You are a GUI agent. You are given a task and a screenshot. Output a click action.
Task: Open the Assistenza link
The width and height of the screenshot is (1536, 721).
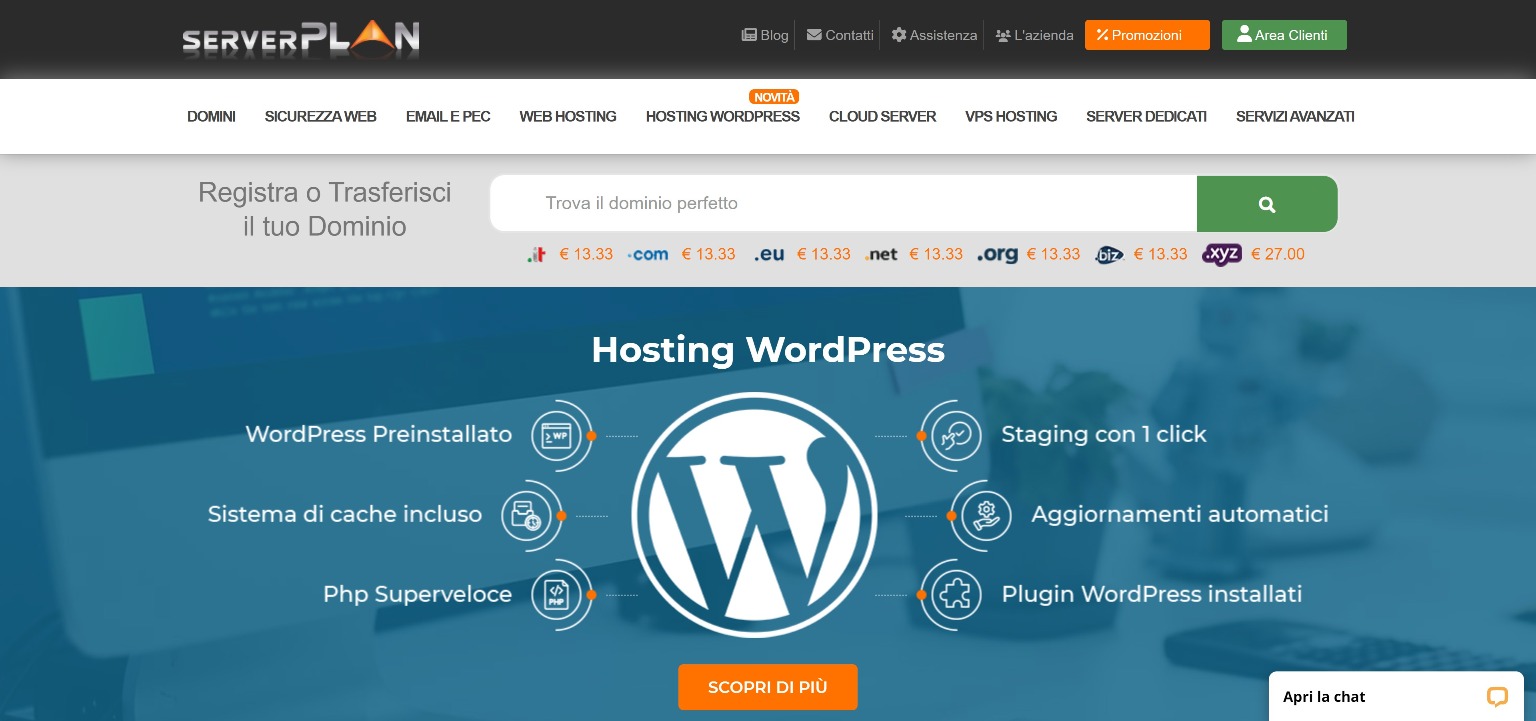click(934, 35)
